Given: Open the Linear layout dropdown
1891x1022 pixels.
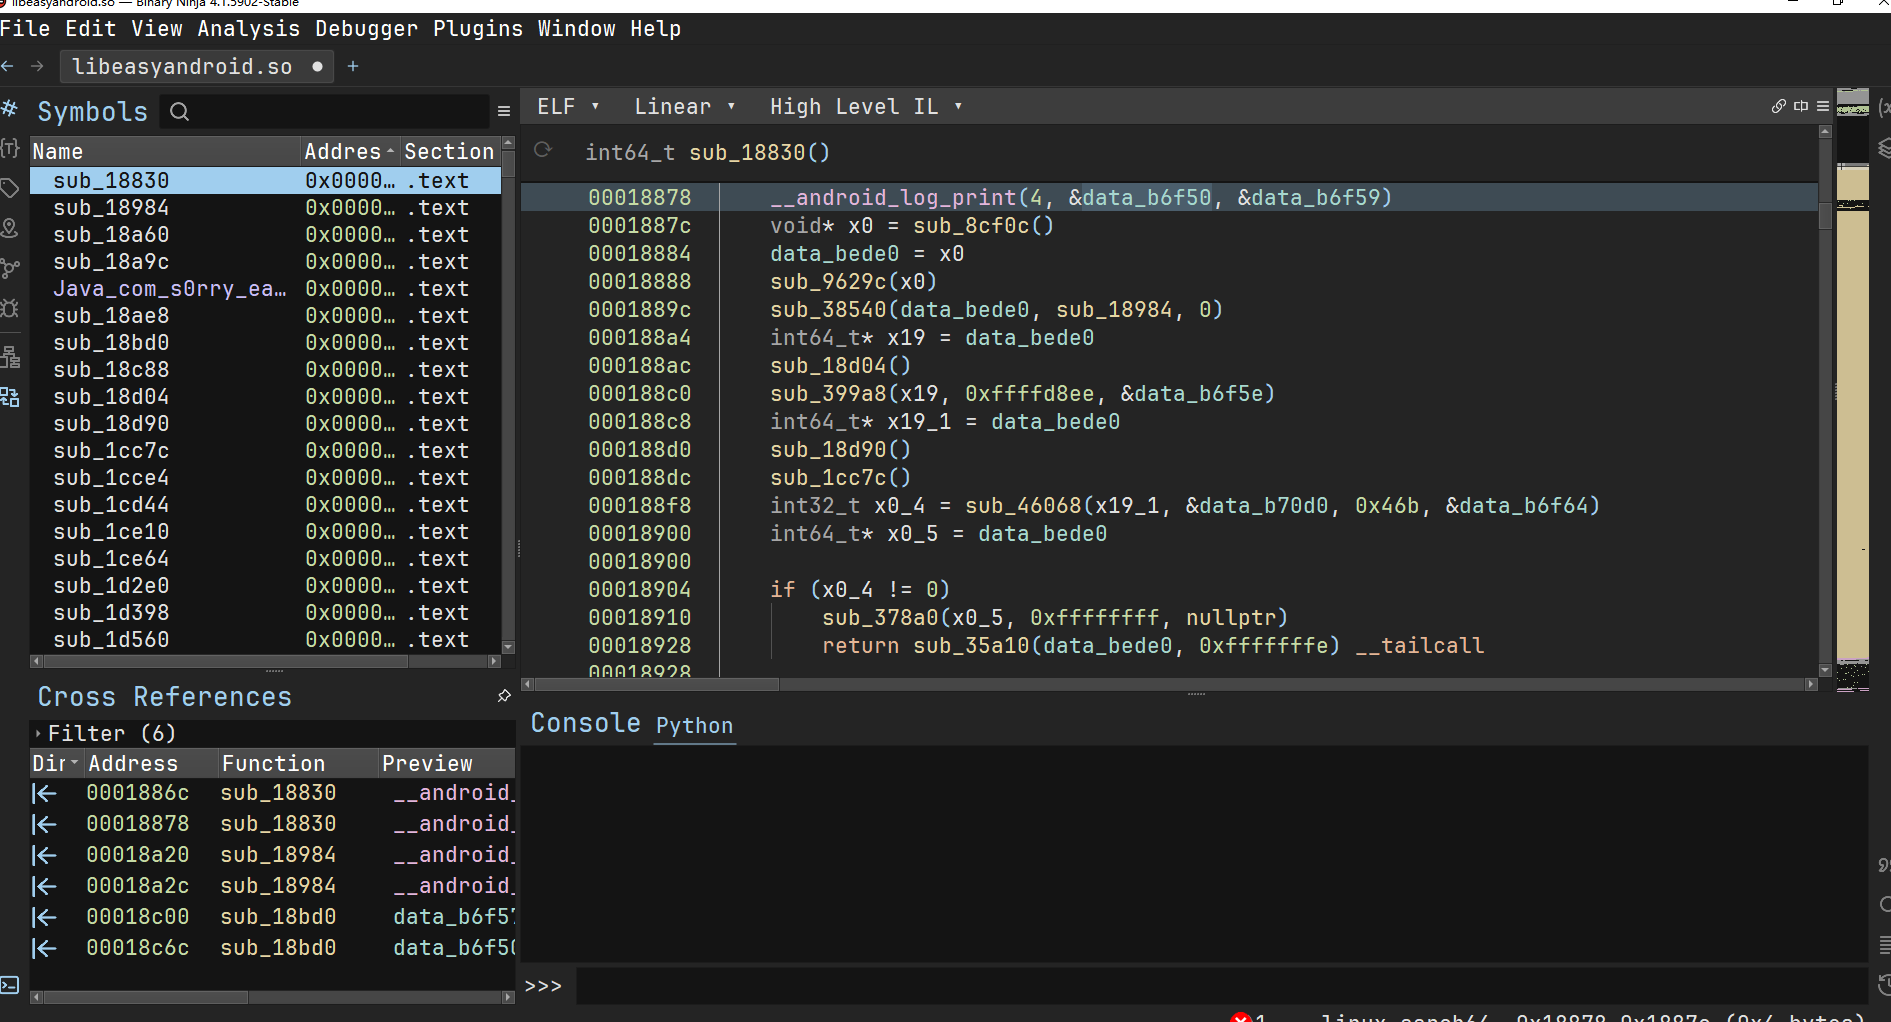Looking at the screenshot, I should 685,107.
